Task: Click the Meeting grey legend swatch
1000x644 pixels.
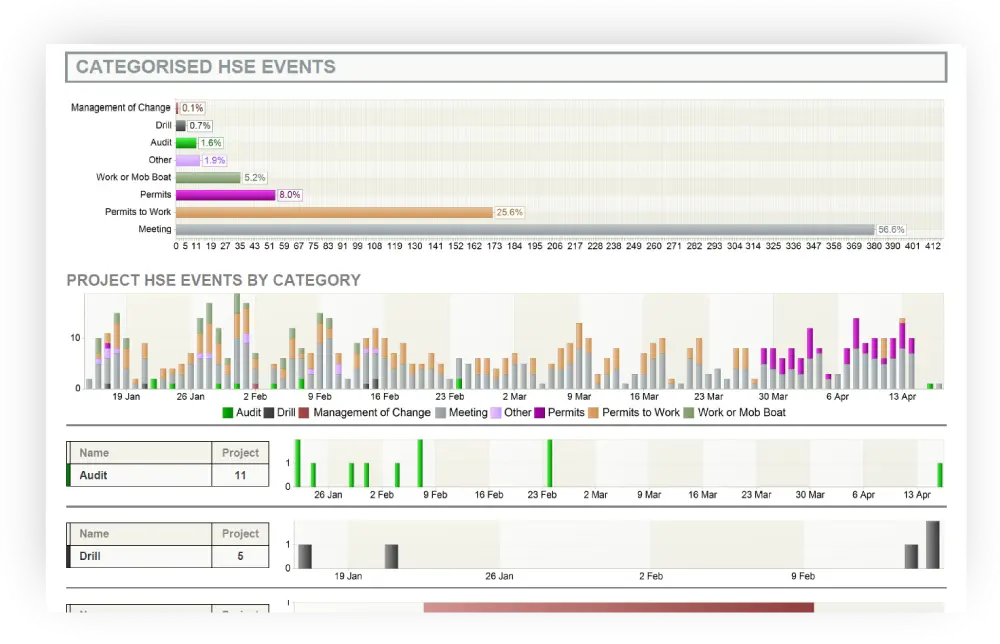Action: [x=440, y=413]
